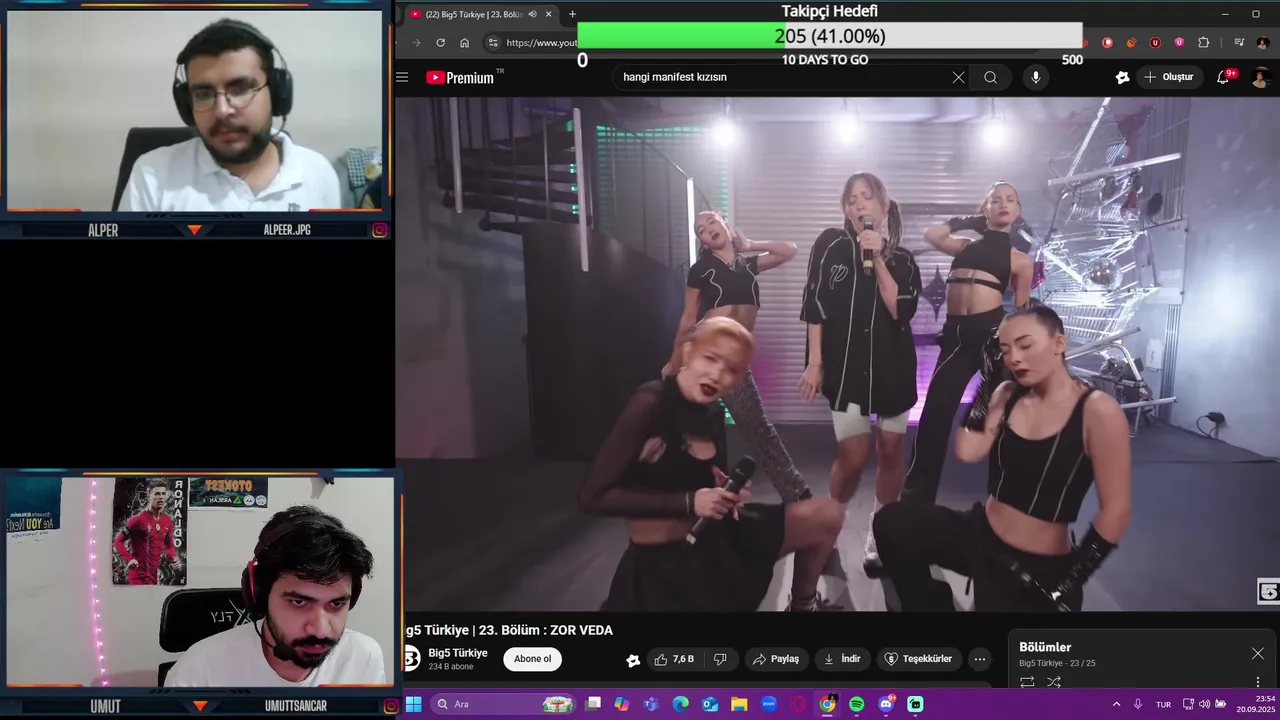Image resolution: width=1280 pixels, height=720 pixels.
Task: Go to YouTube Premium home logo
Action: [460, 77]
